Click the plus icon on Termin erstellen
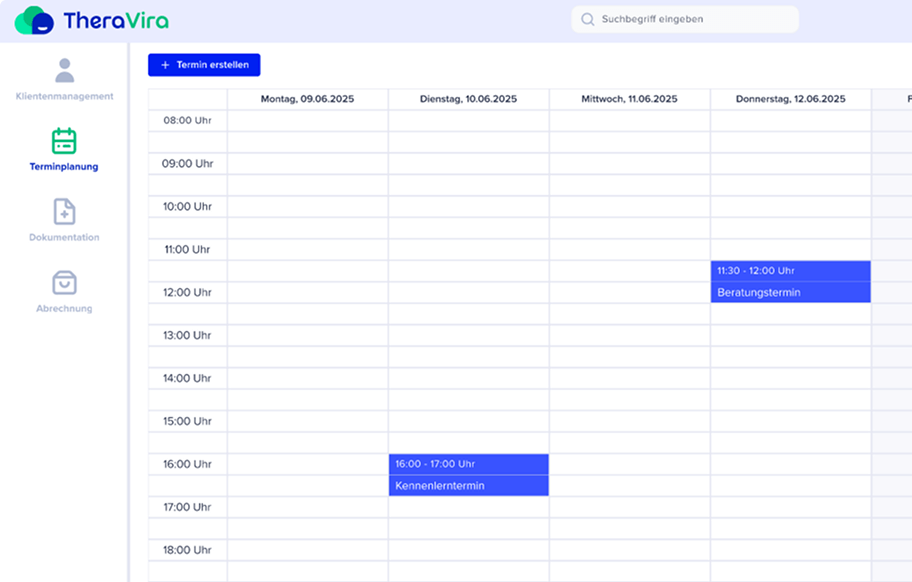 pyautogui.click(x=165, y=65)
